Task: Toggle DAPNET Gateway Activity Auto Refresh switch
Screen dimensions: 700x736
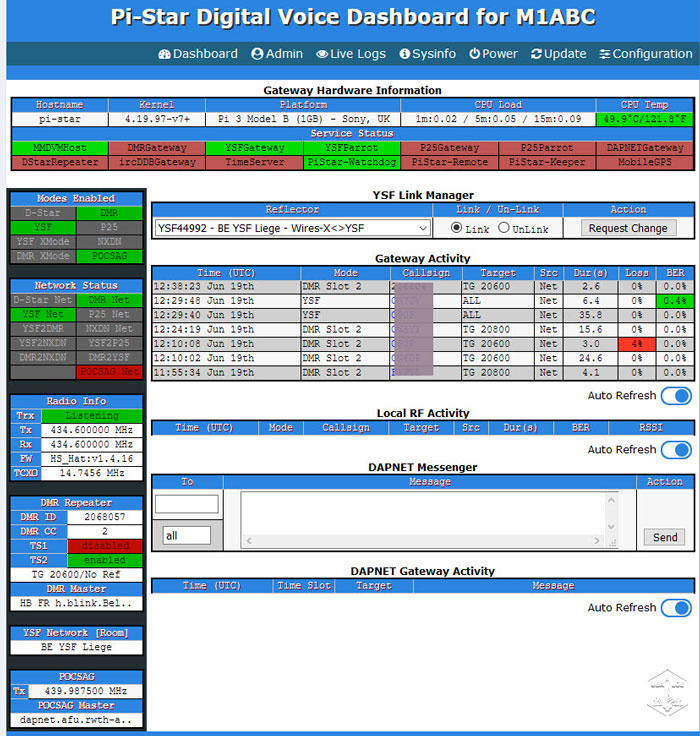Action: coord(677,608)
